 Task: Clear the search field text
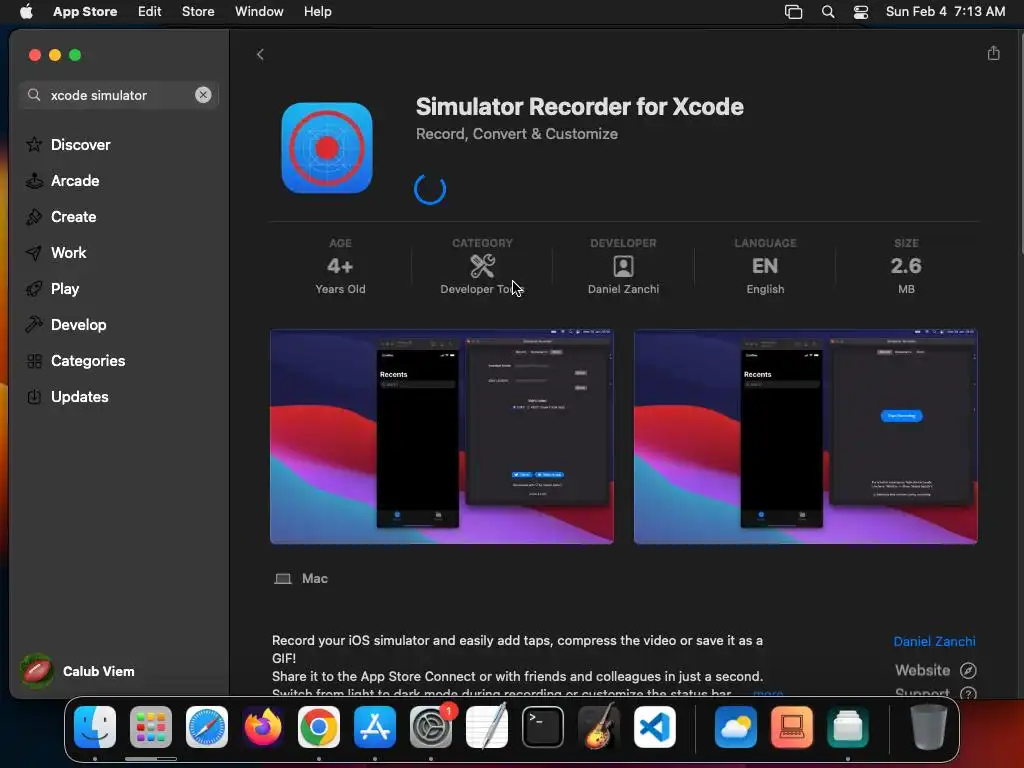tap(203, 95)
